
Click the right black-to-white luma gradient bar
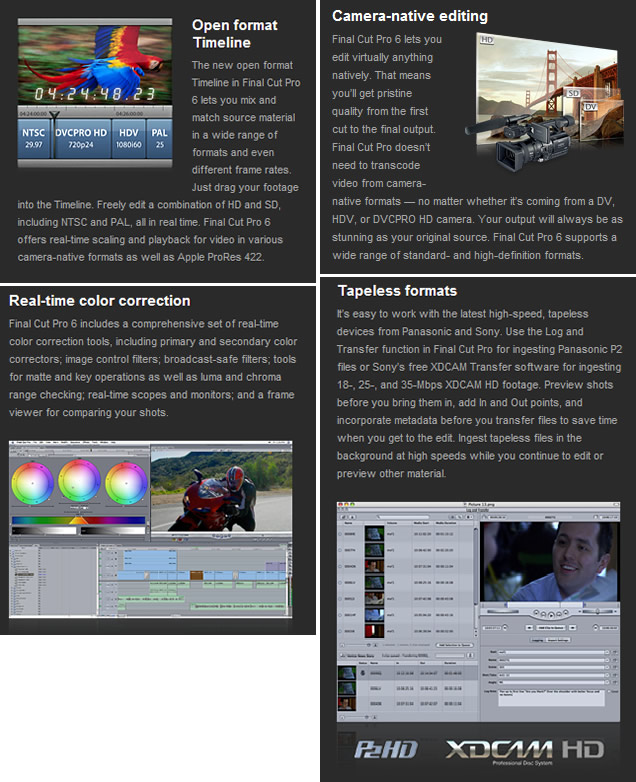point(113,531)
